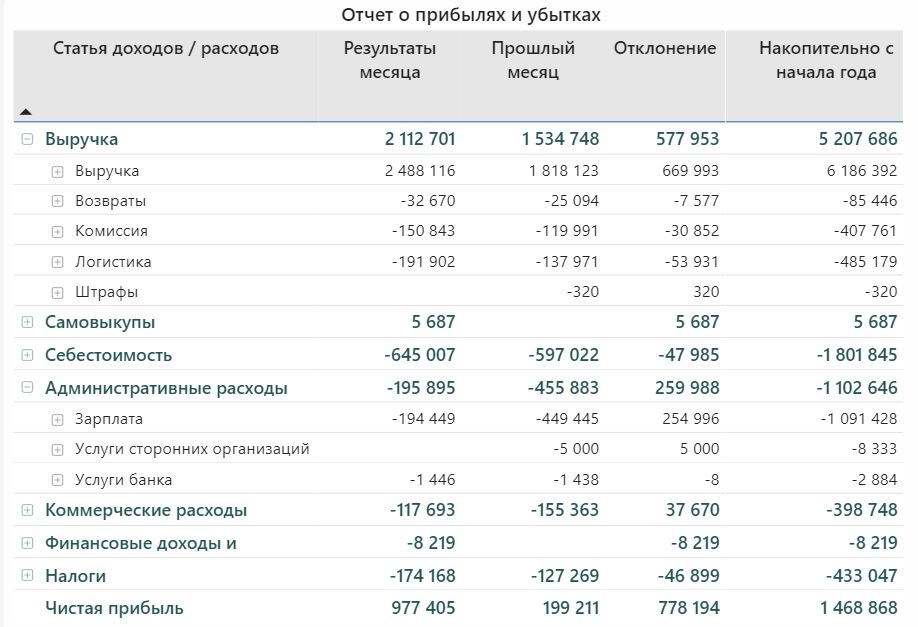Click the Отклонение column header
The width and height of the screenshot is (918, 627).
pyautogui.click(x=665, y=48)
